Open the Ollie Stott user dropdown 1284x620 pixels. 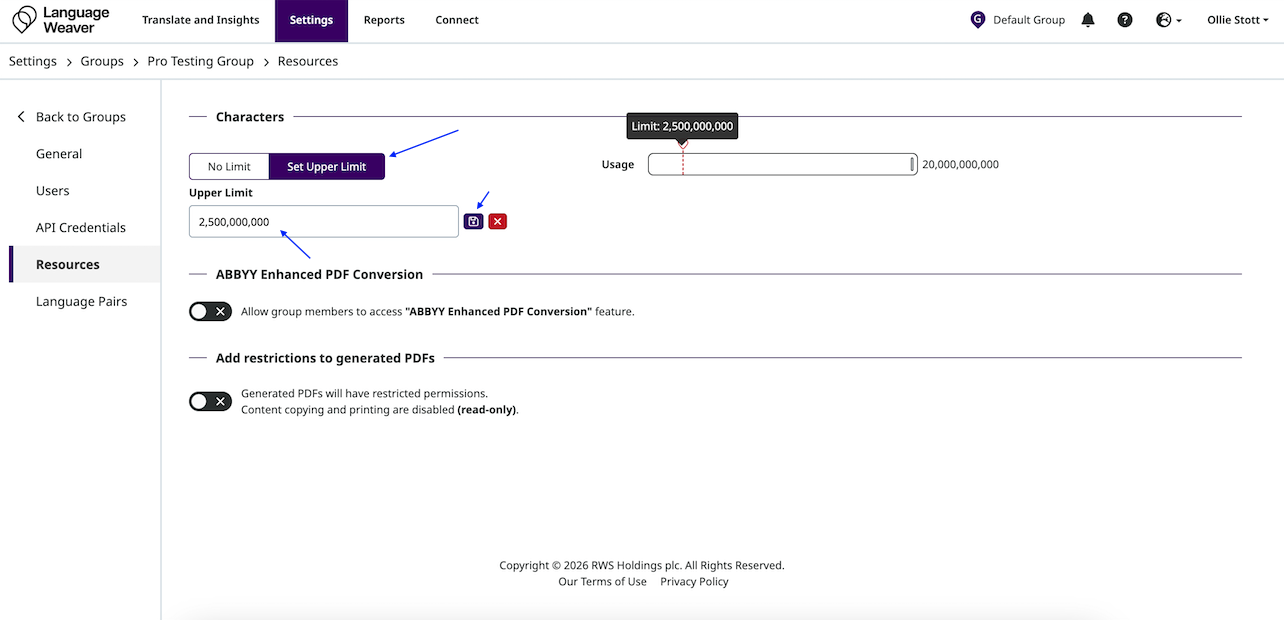[1237, 20]
